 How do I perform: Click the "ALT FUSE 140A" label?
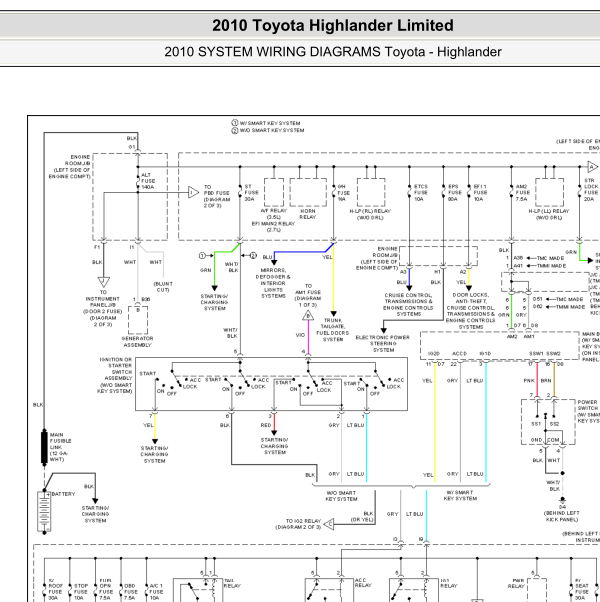pos(148,181)
